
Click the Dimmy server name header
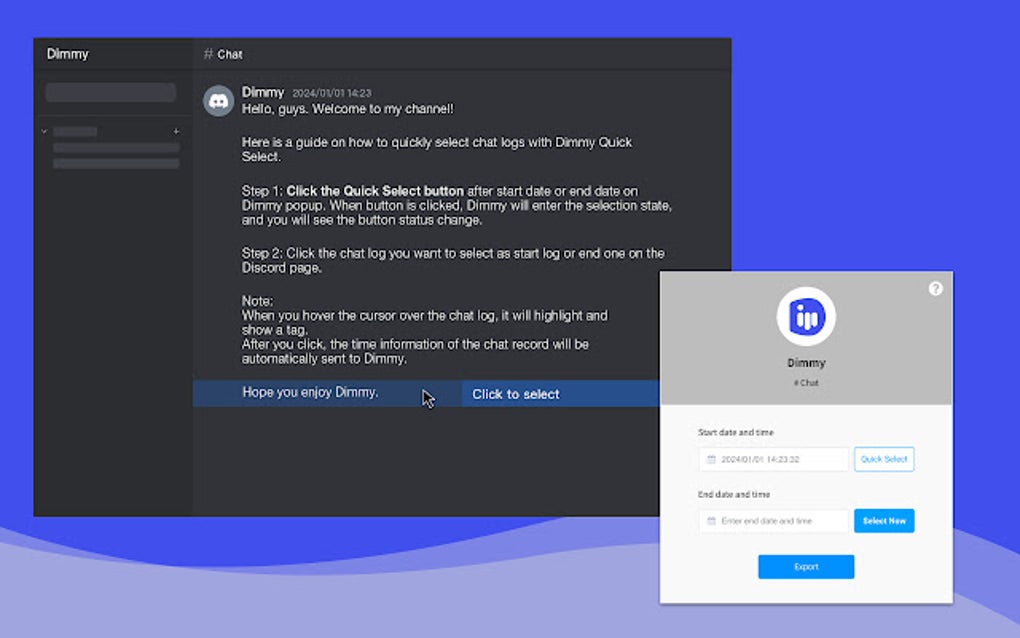tap(67, 54)
